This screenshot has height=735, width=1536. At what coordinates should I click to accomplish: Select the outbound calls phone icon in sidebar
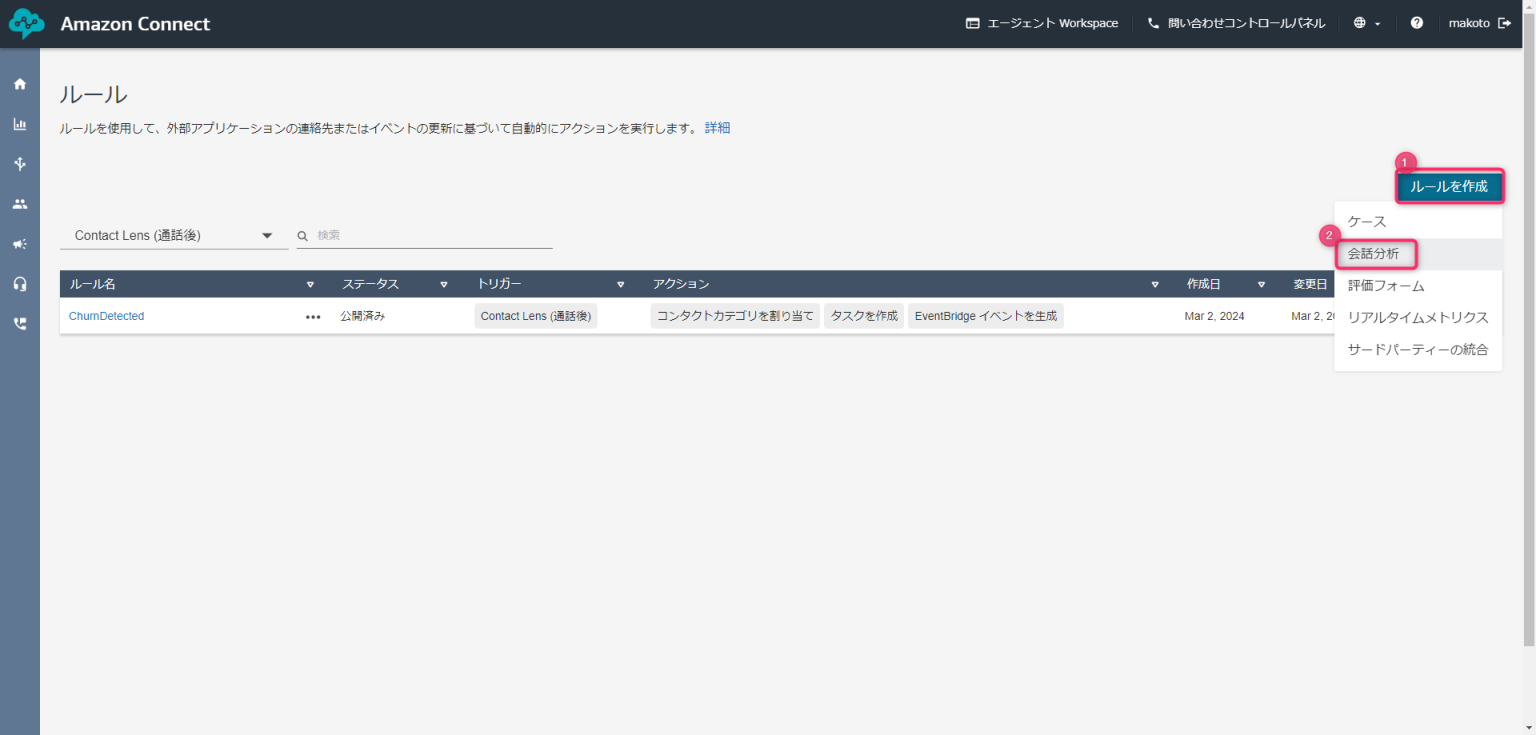tap(19, 324)
